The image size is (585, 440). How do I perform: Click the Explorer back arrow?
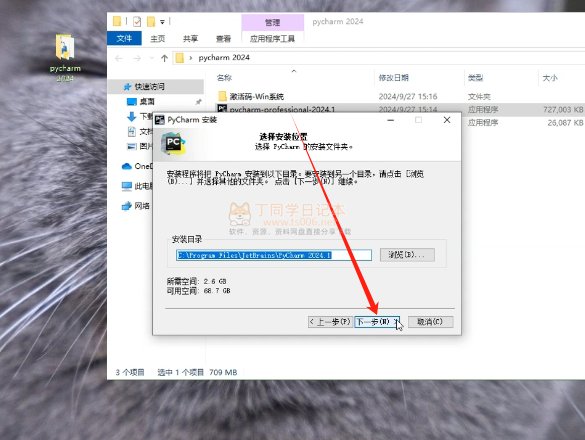119,58
